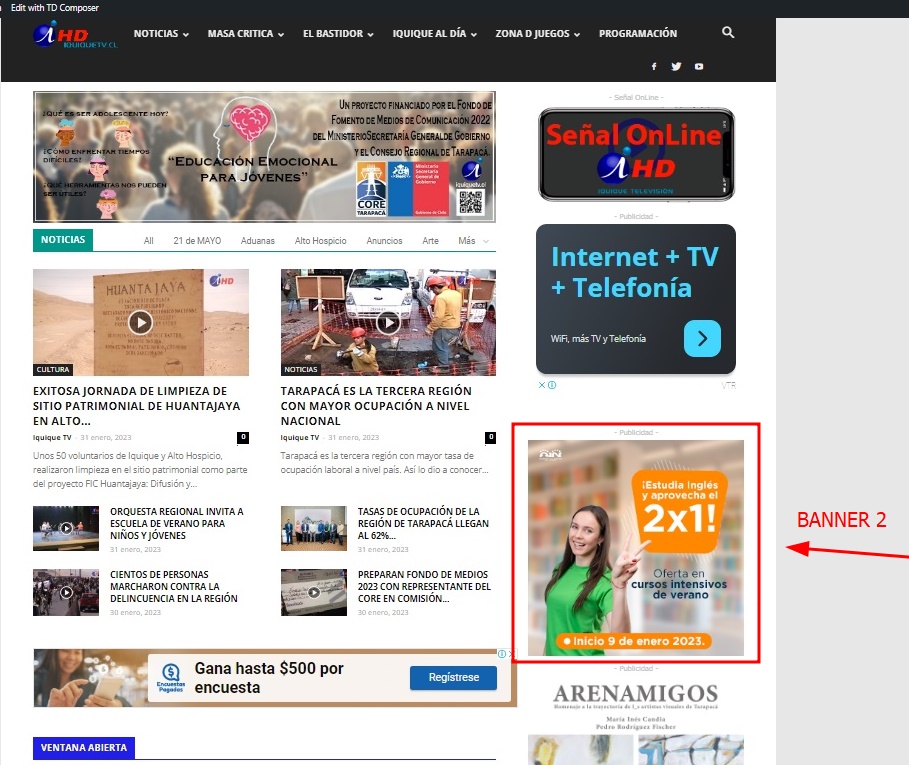Expand the Masa Critica dropdown menu
This screenshot has width=909, height=765.
[245, 34]
